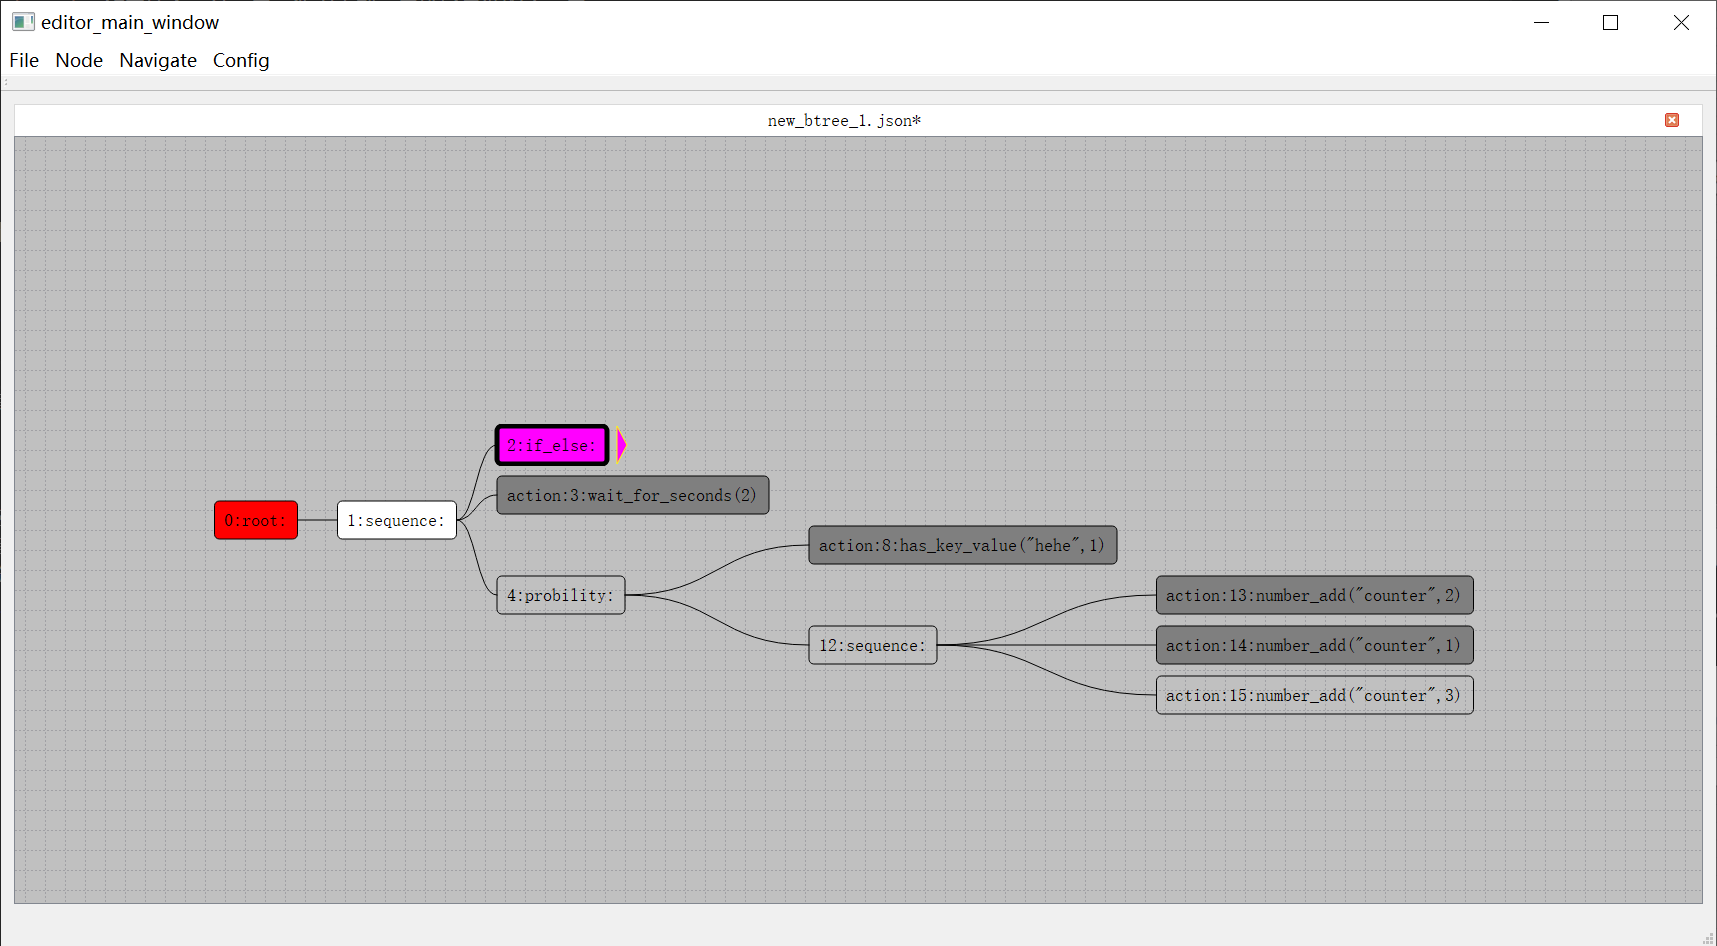Select action 13 number_add counter 2
Image resolution: width=1717 pixels, height=946 pixels.
tap(1314, 595)
